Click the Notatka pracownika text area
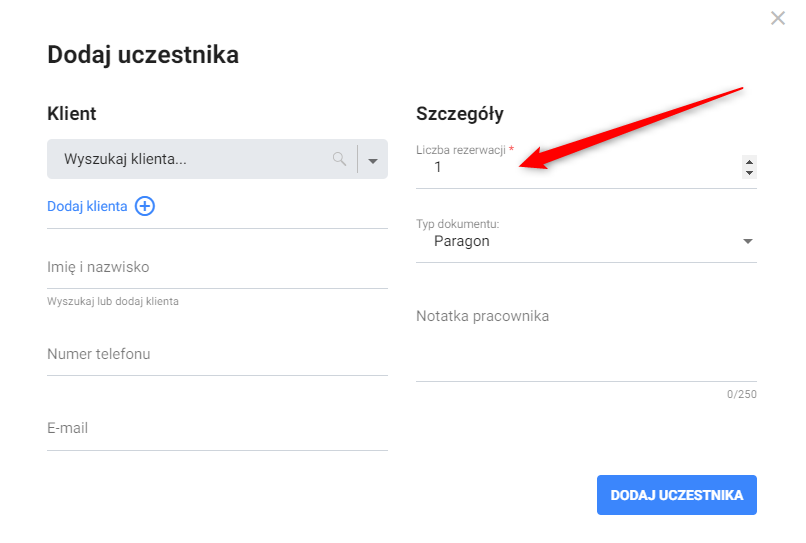Image resolution: width=806 pixels, height=543 pixels. (x=585, y=340)
